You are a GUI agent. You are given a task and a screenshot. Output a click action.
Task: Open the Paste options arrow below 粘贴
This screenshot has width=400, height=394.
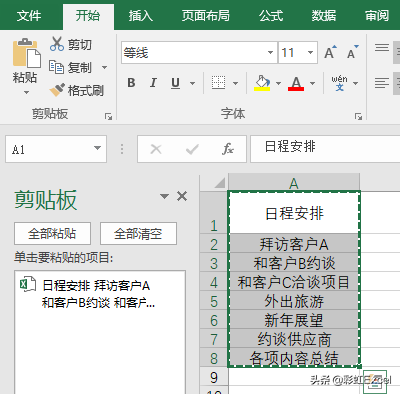pos(26,92)
